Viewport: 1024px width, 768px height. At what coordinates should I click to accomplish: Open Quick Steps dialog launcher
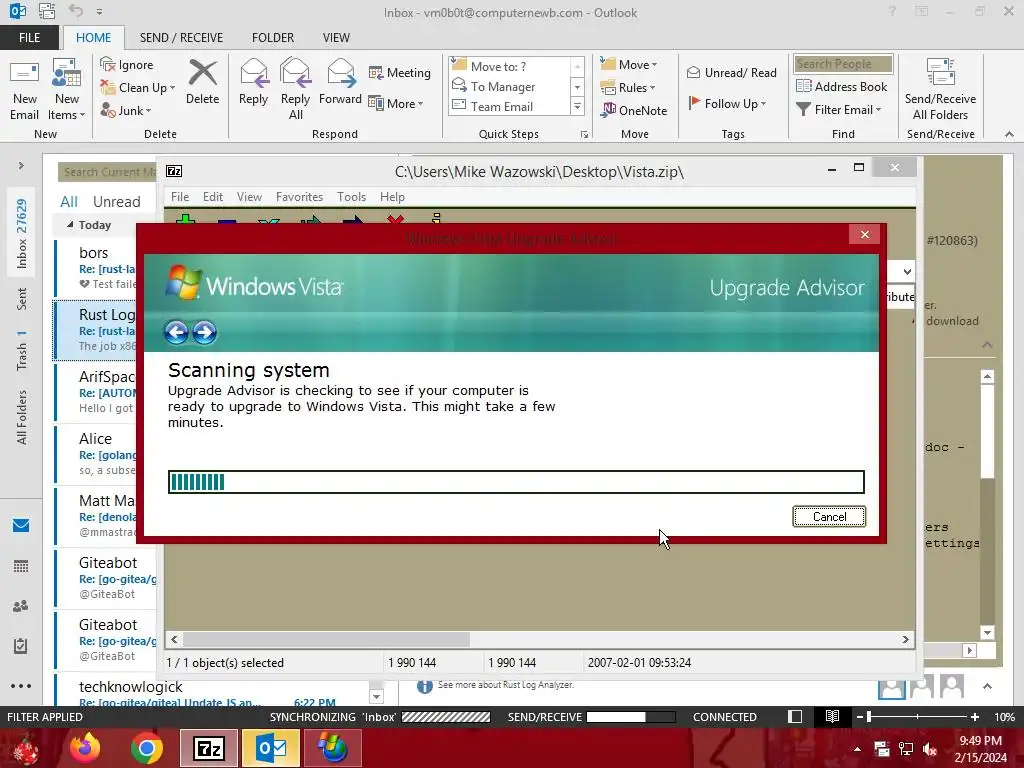pos(584,135)
